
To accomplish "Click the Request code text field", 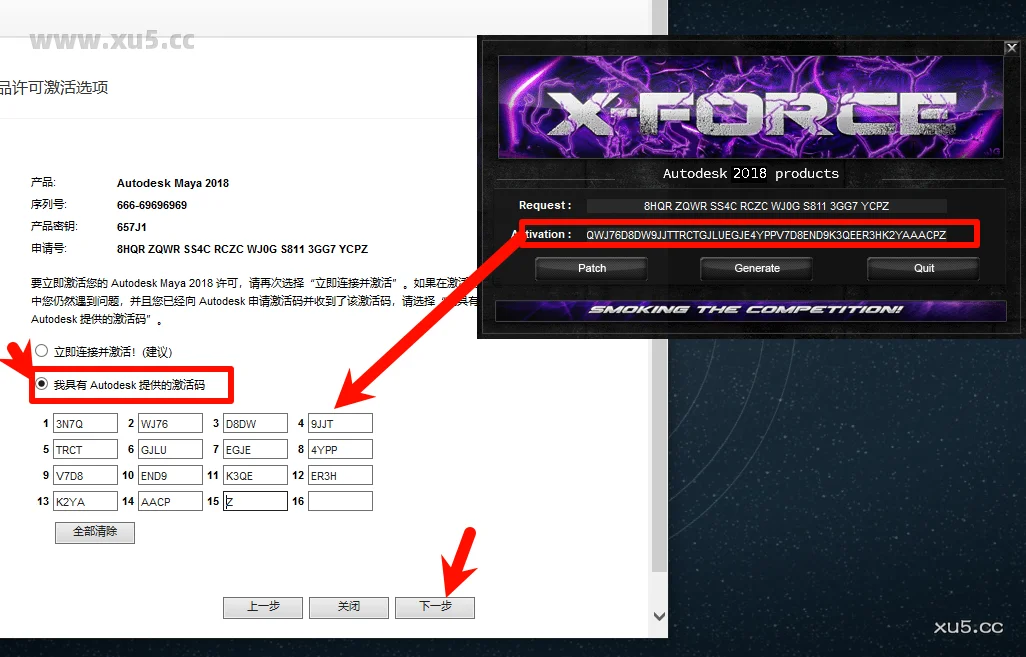I will tap(766, 206).
